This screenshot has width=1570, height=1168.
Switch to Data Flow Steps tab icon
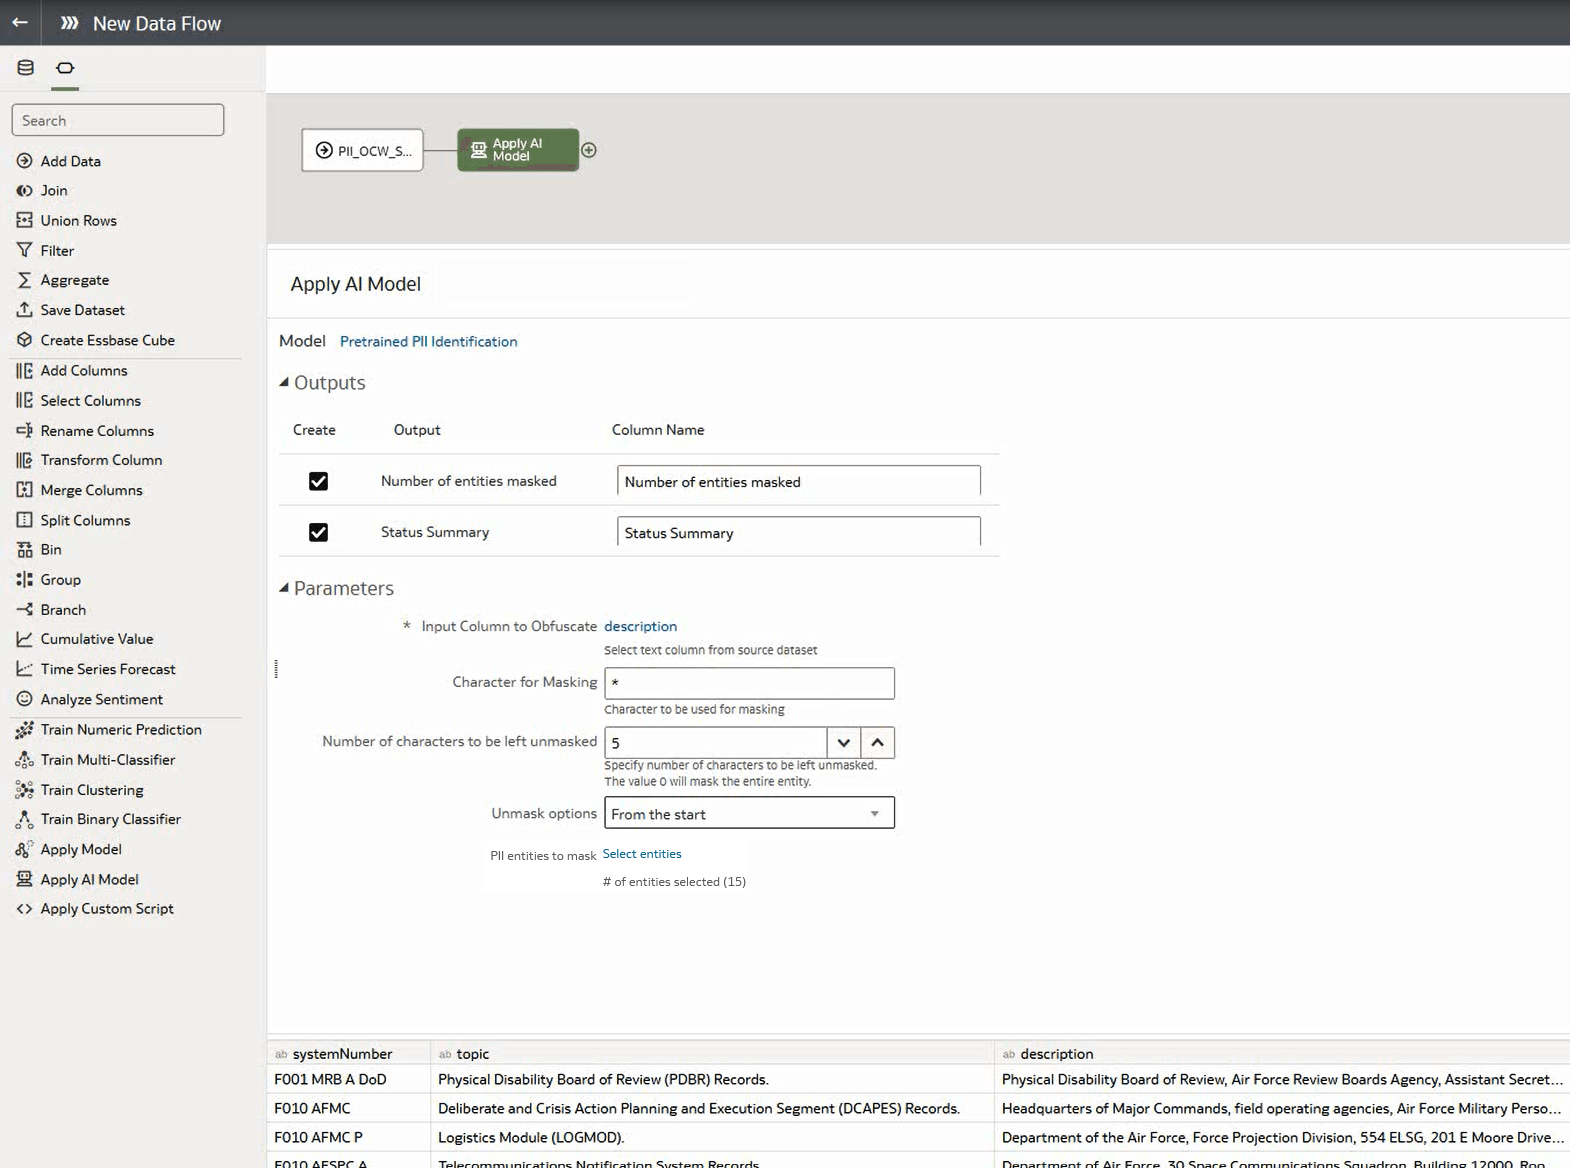65,68
